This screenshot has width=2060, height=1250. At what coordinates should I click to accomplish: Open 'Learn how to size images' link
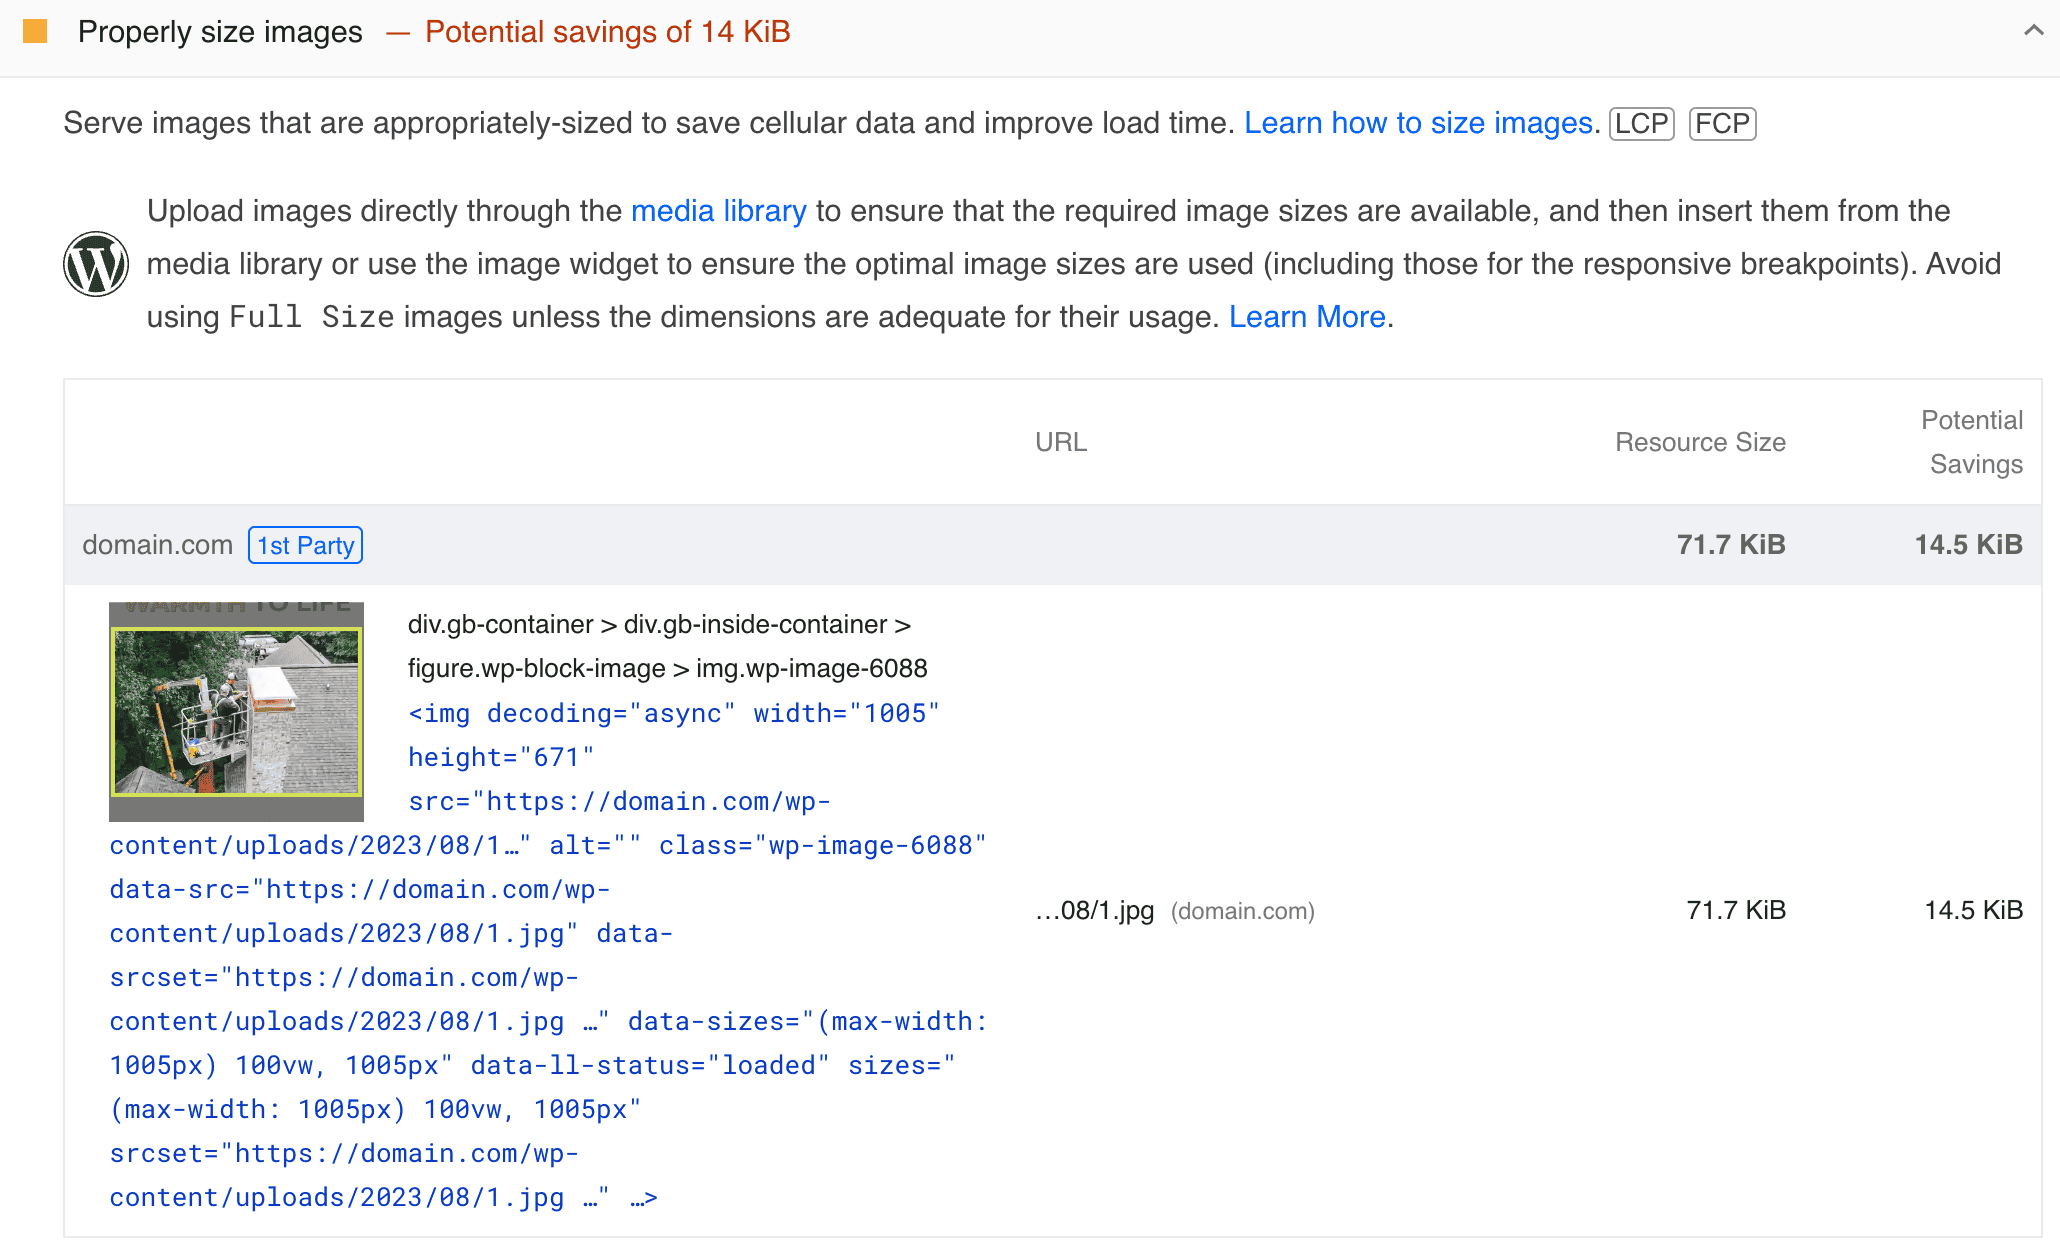point(1418,123)
